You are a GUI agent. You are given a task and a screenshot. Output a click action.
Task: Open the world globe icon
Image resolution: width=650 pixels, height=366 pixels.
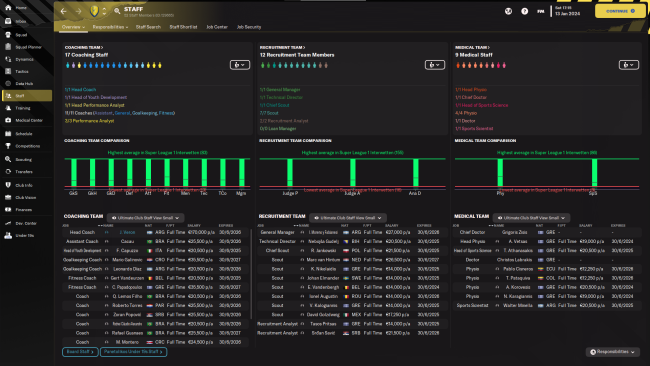click(x=508, y=11)
